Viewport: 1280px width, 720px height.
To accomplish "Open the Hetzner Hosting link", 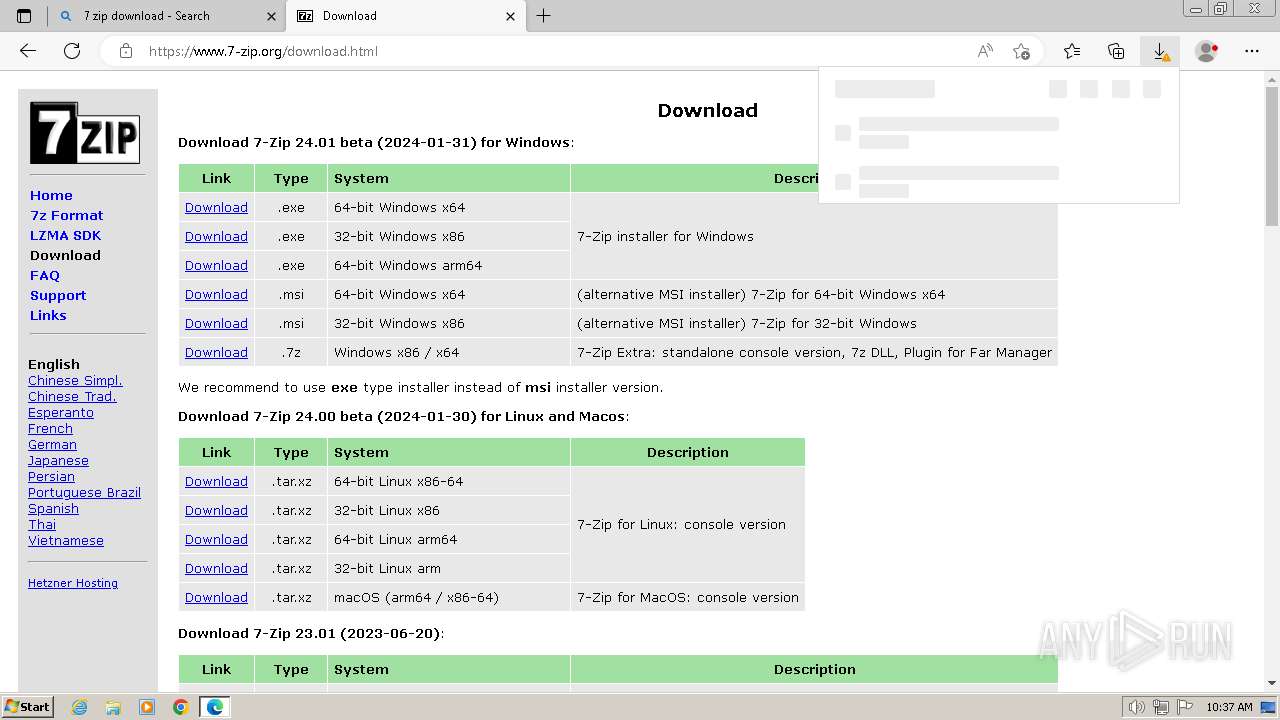I will [73, 583].
